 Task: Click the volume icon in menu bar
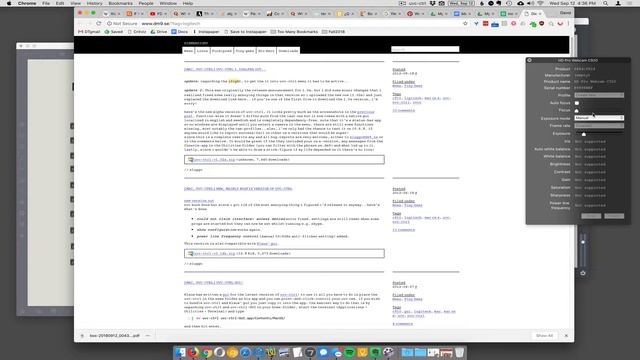tap(530, 3)
